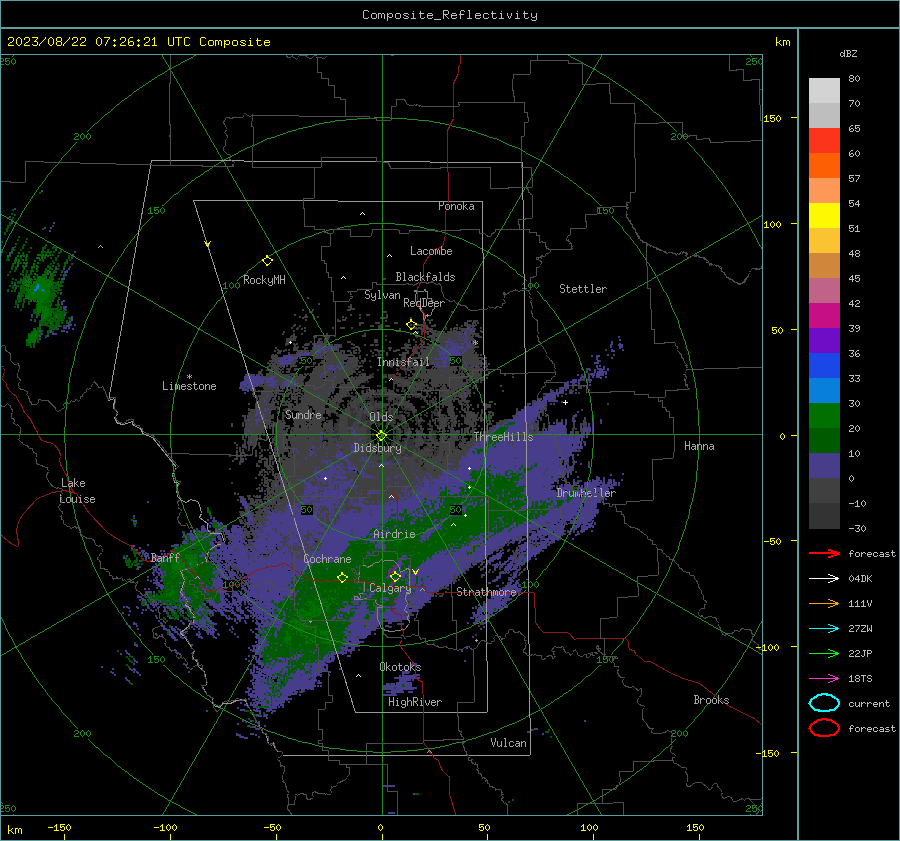Screen dimensions: 900x841
Task: Click the white 04DK arrow legend icon
Action: [824, 579]
